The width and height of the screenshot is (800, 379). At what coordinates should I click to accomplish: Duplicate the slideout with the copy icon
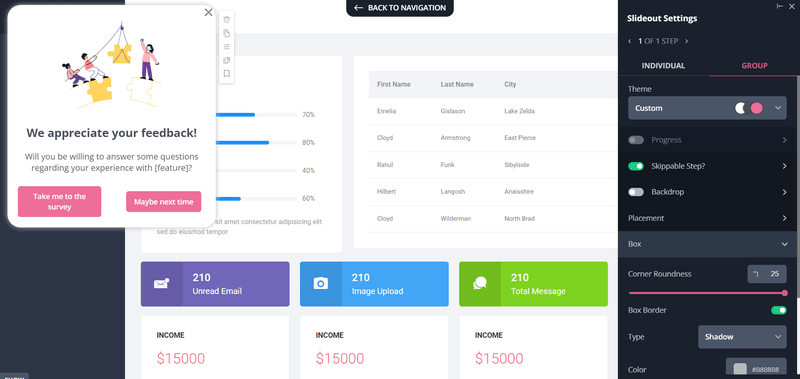227,33
